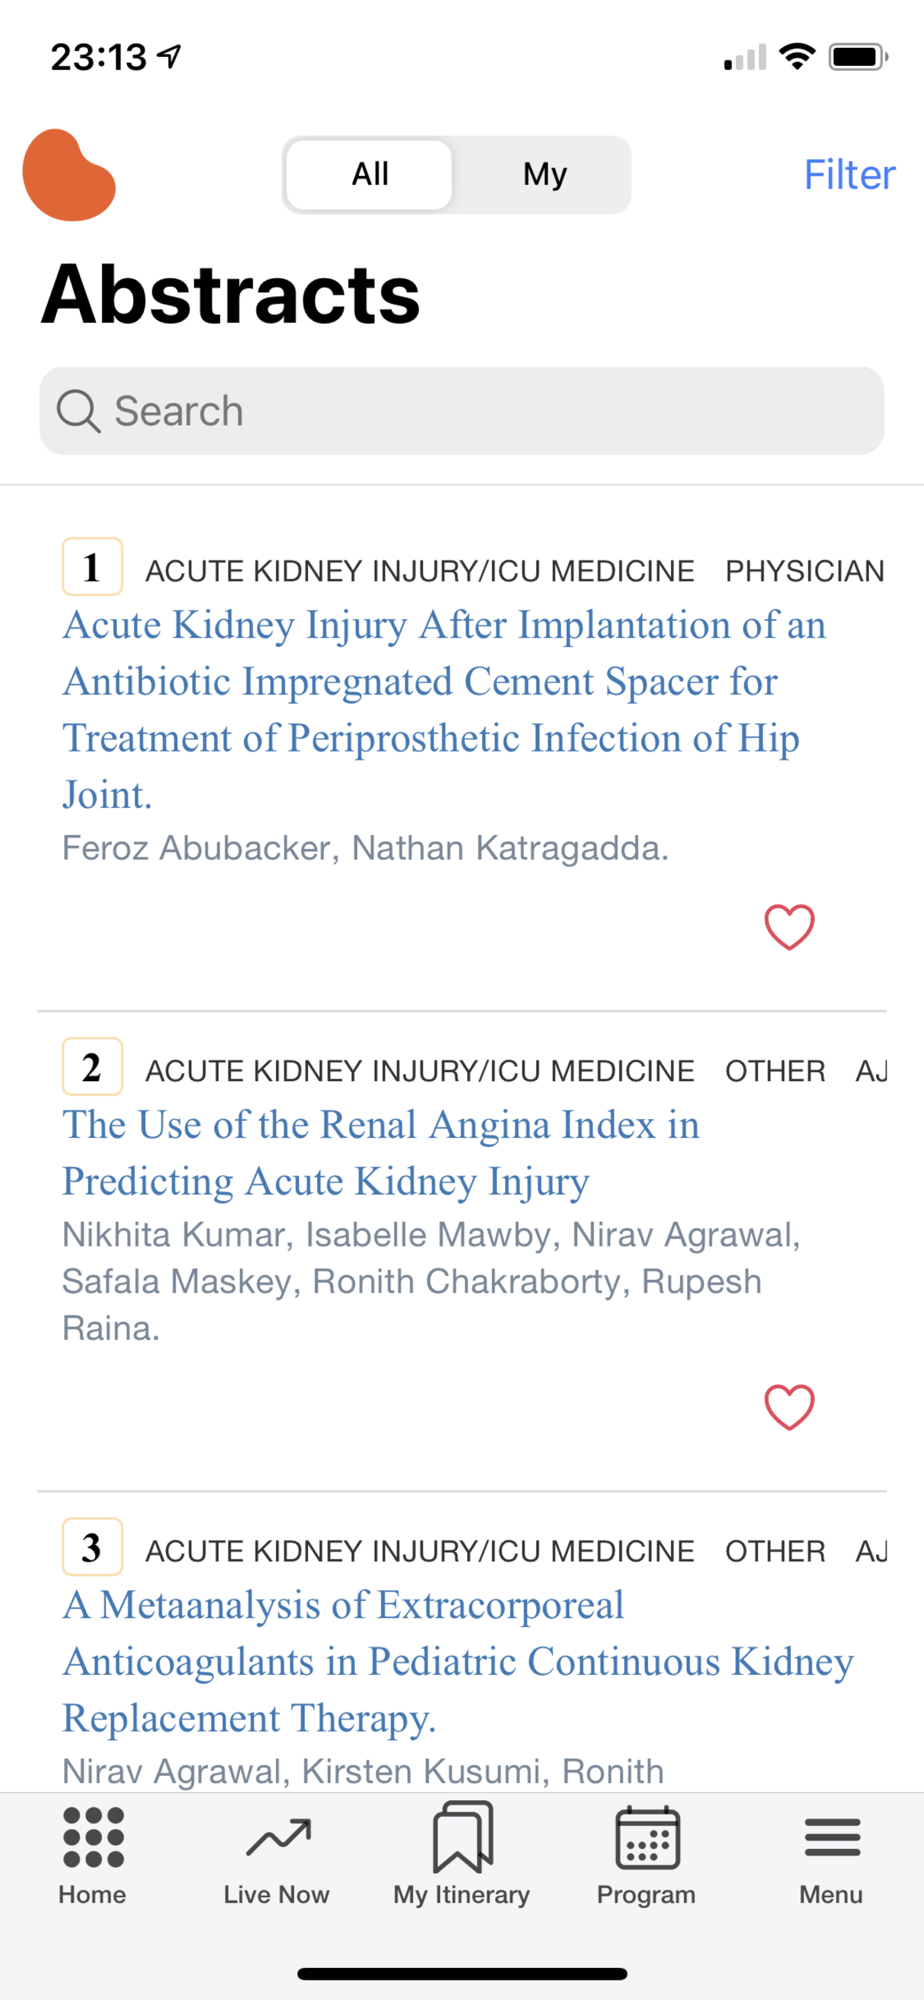
Task: Focus the Search input field
Action: coord(462,411)
